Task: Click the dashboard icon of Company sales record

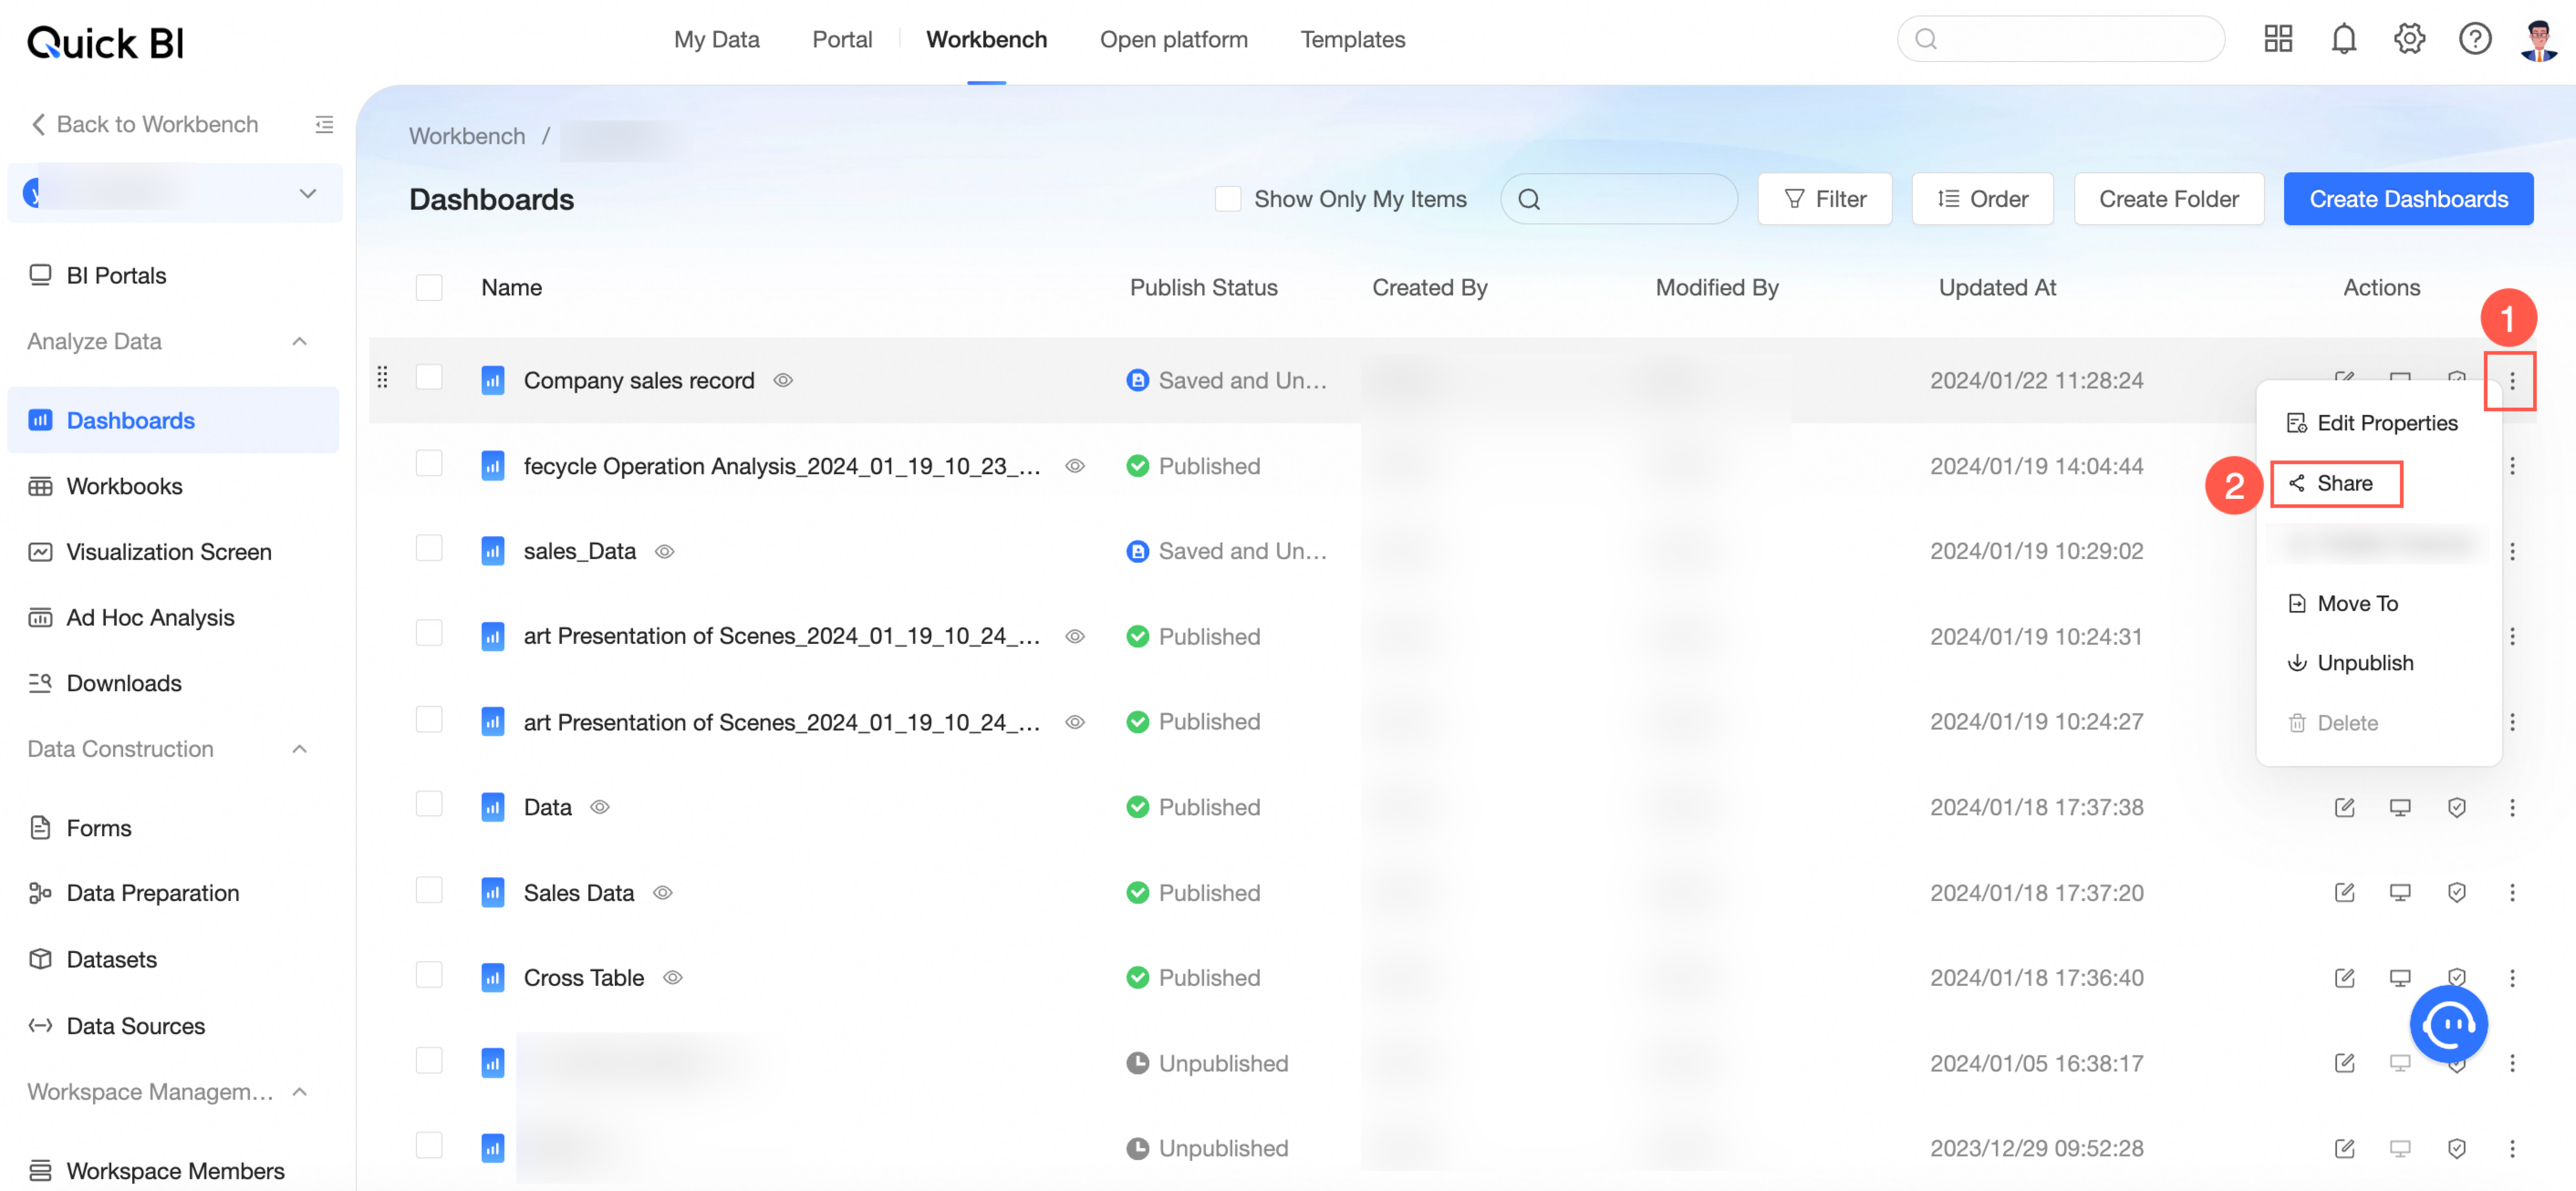Action: 493,381
